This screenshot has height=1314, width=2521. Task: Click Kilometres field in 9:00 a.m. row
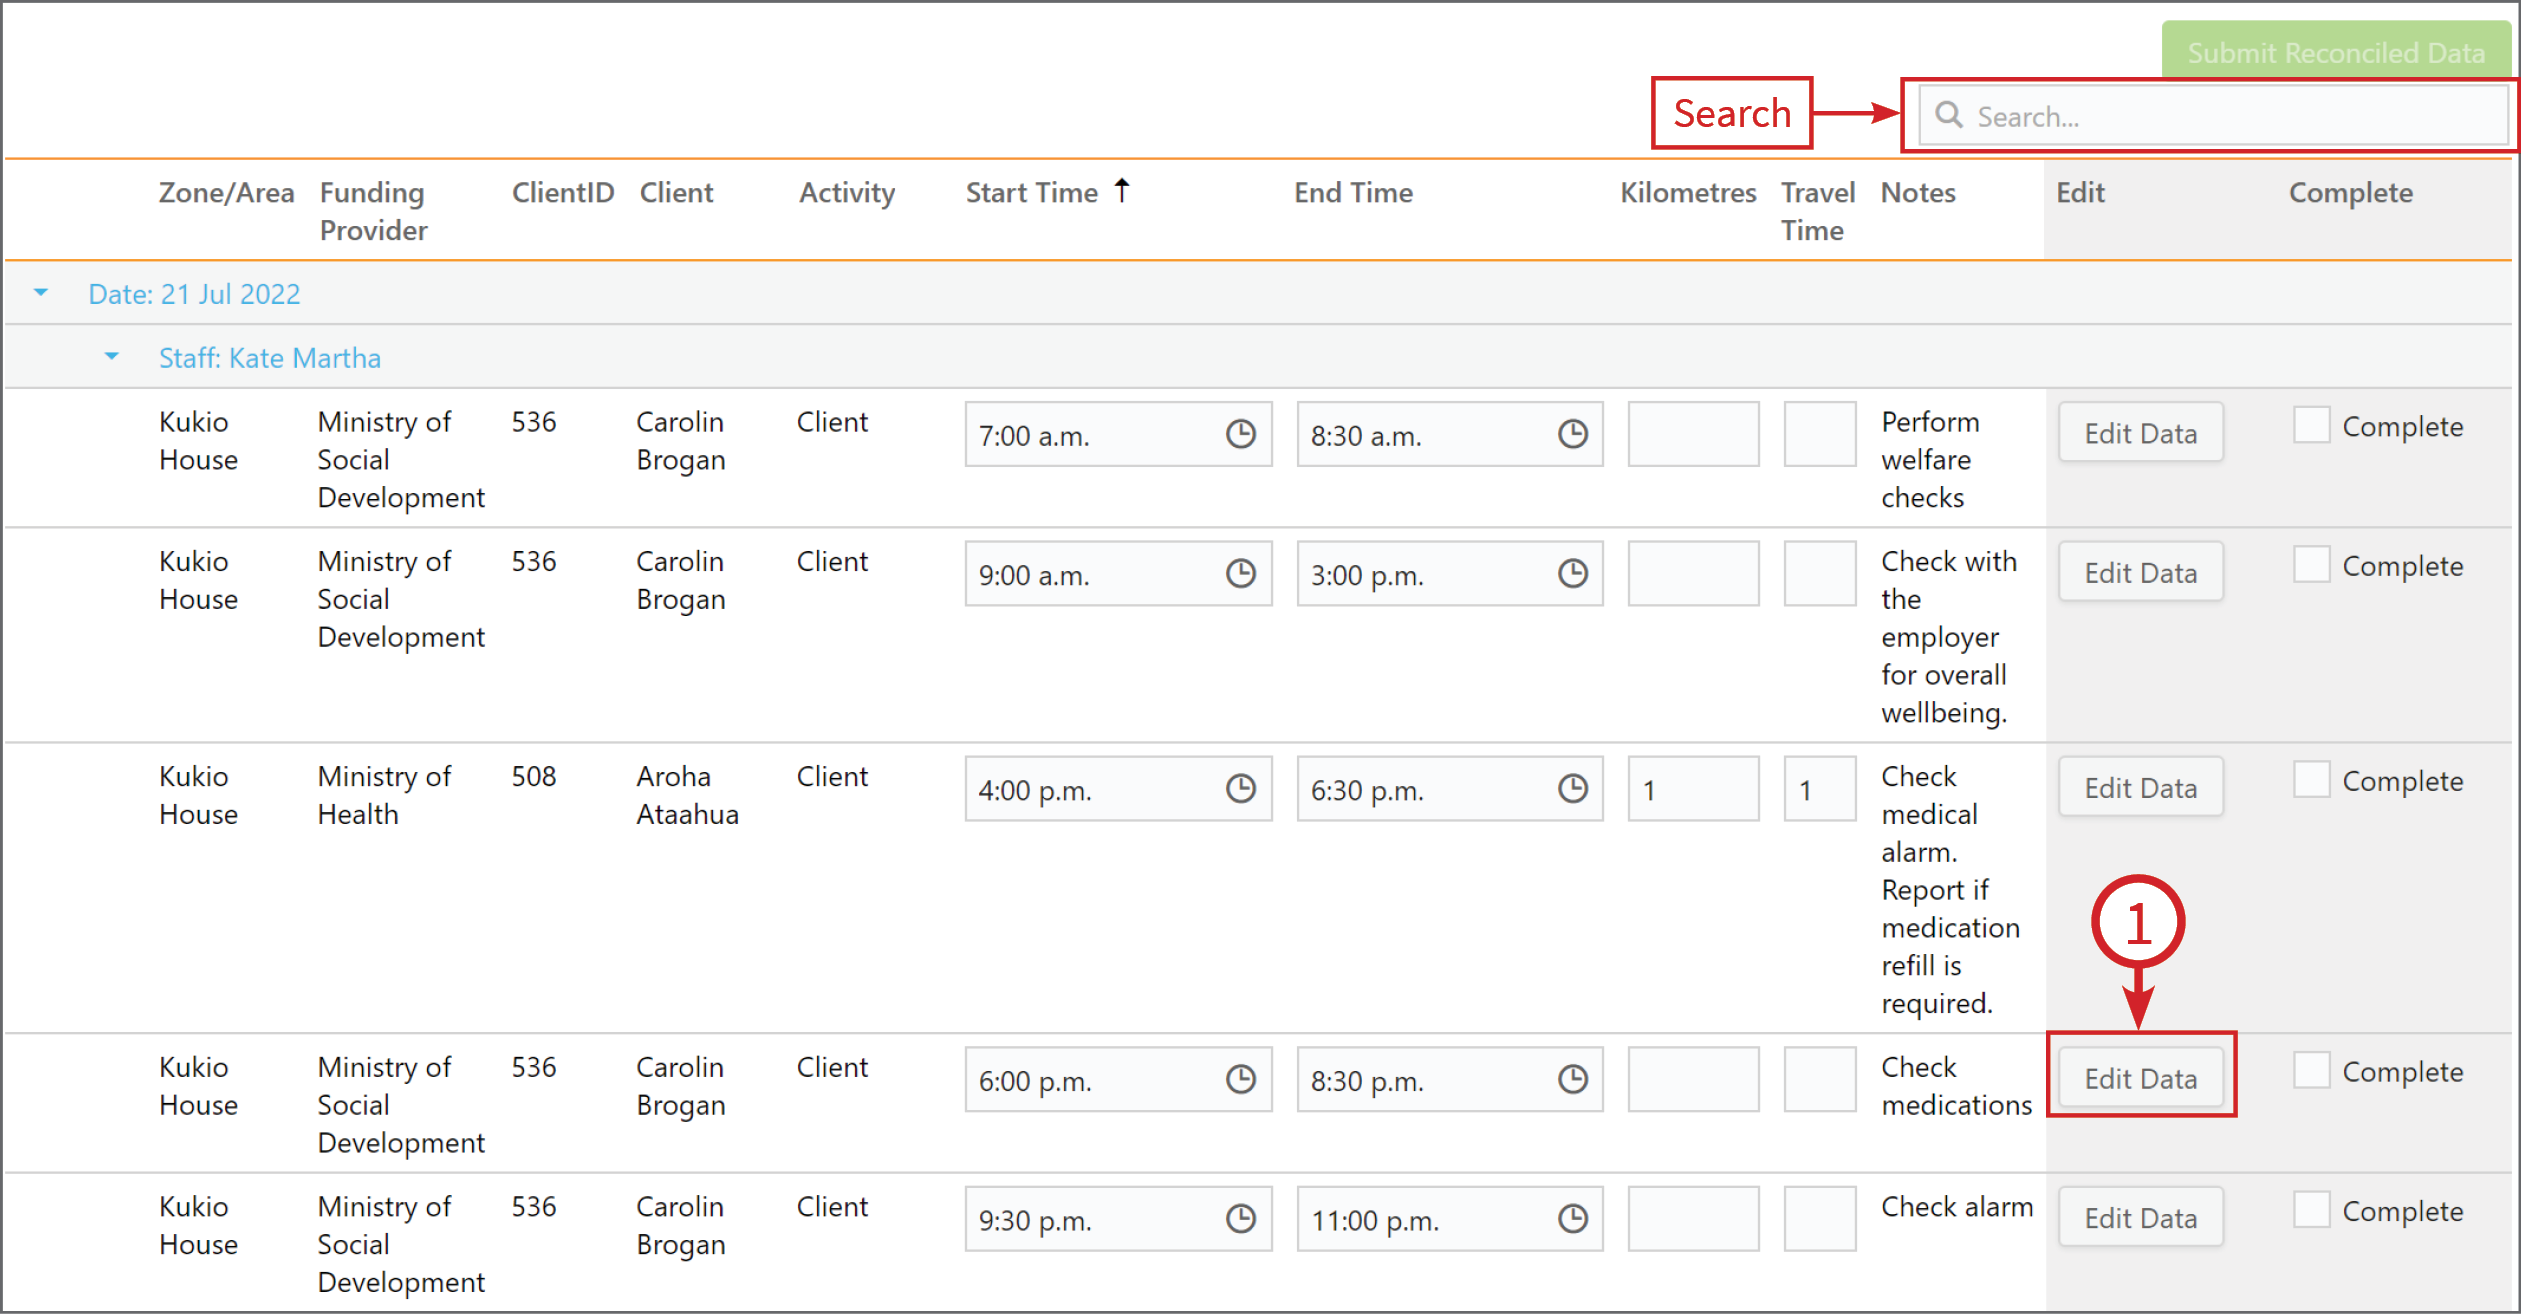point(1693,573)
